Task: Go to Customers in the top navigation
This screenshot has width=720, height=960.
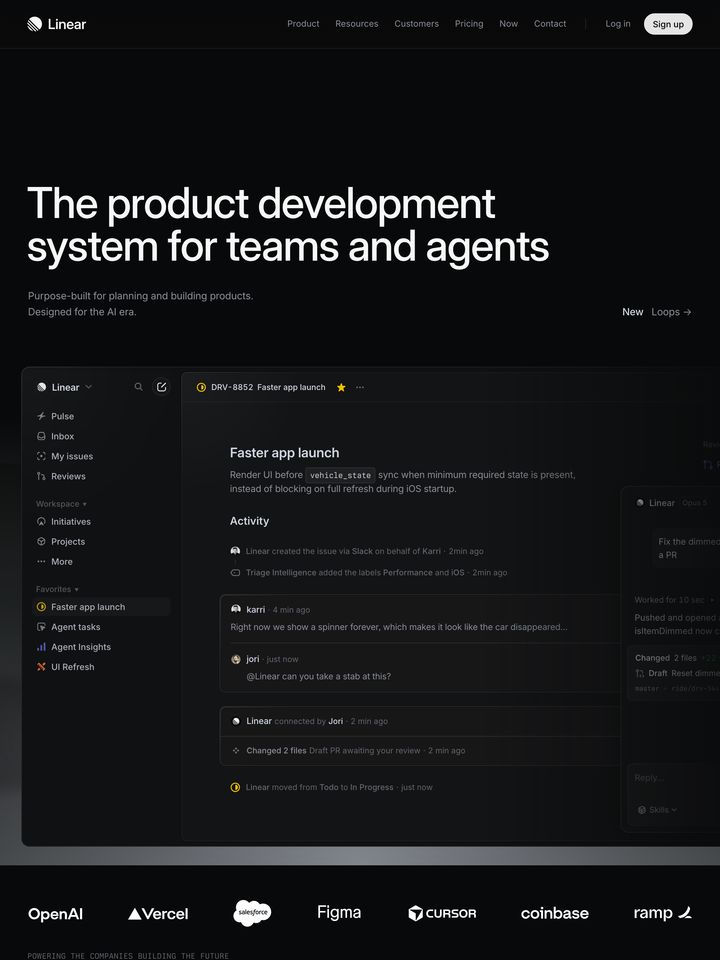Action: click(x=416, y=24)
